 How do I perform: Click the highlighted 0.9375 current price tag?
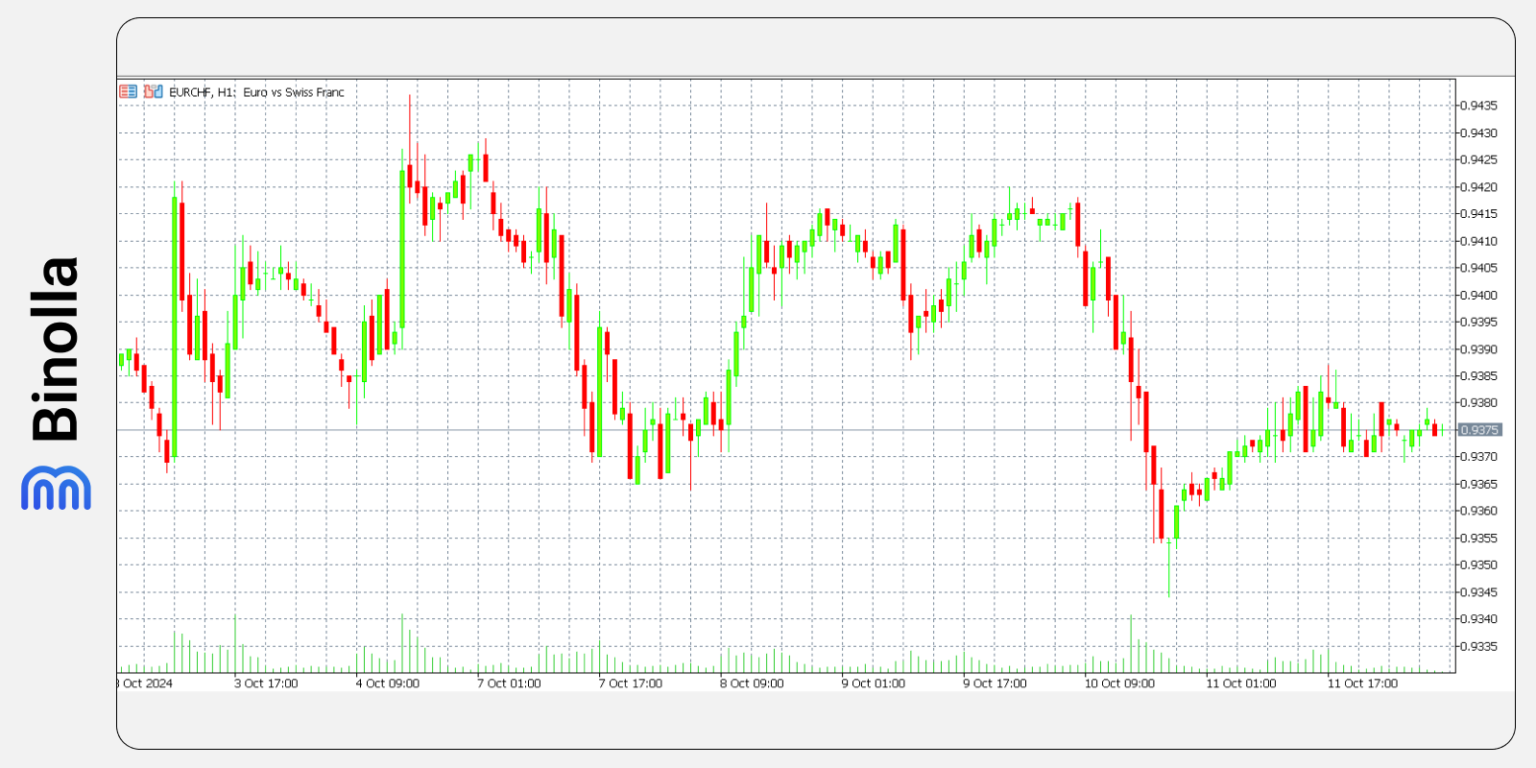[1479, 430]
